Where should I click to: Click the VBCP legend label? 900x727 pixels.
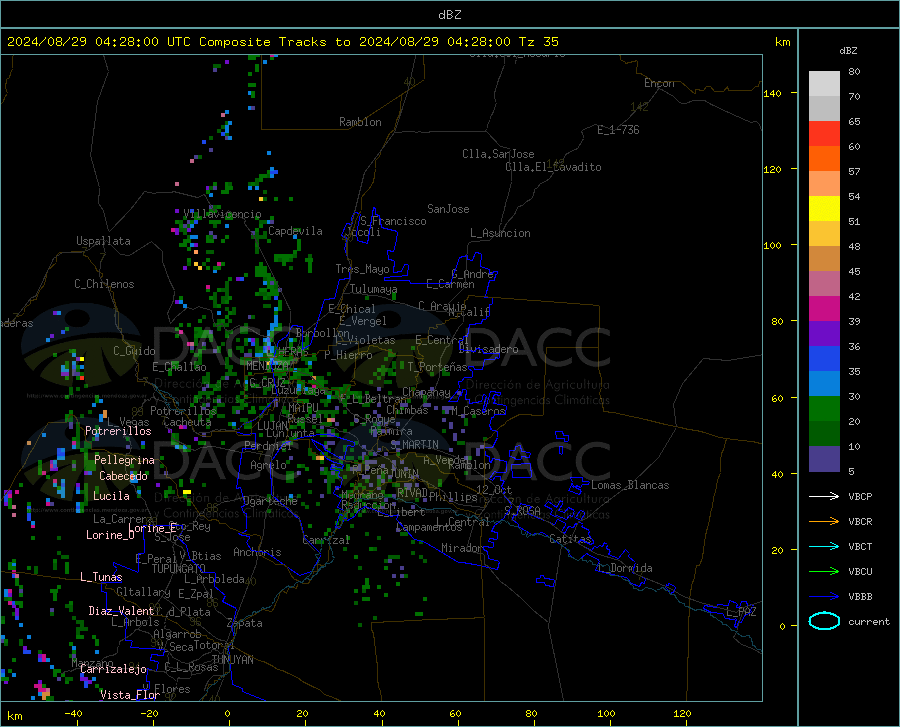(860, 496)
